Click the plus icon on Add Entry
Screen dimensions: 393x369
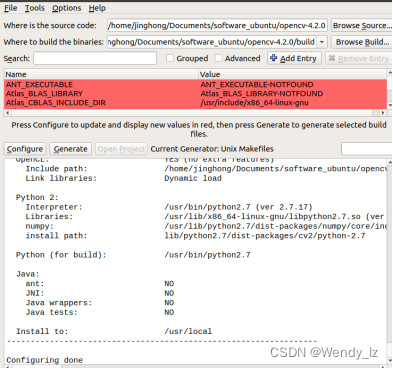274,58
